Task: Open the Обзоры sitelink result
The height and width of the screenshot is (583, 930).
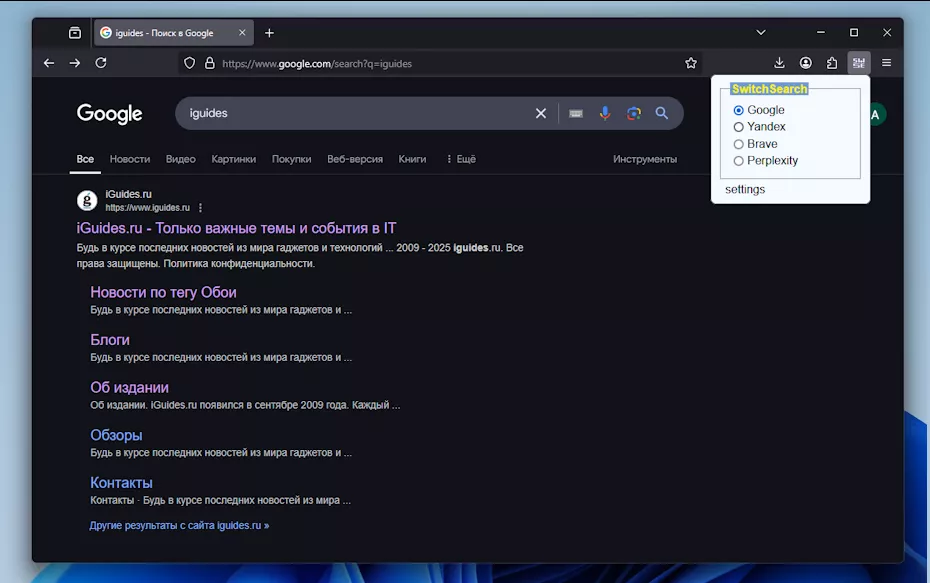Action: (116, 435)
